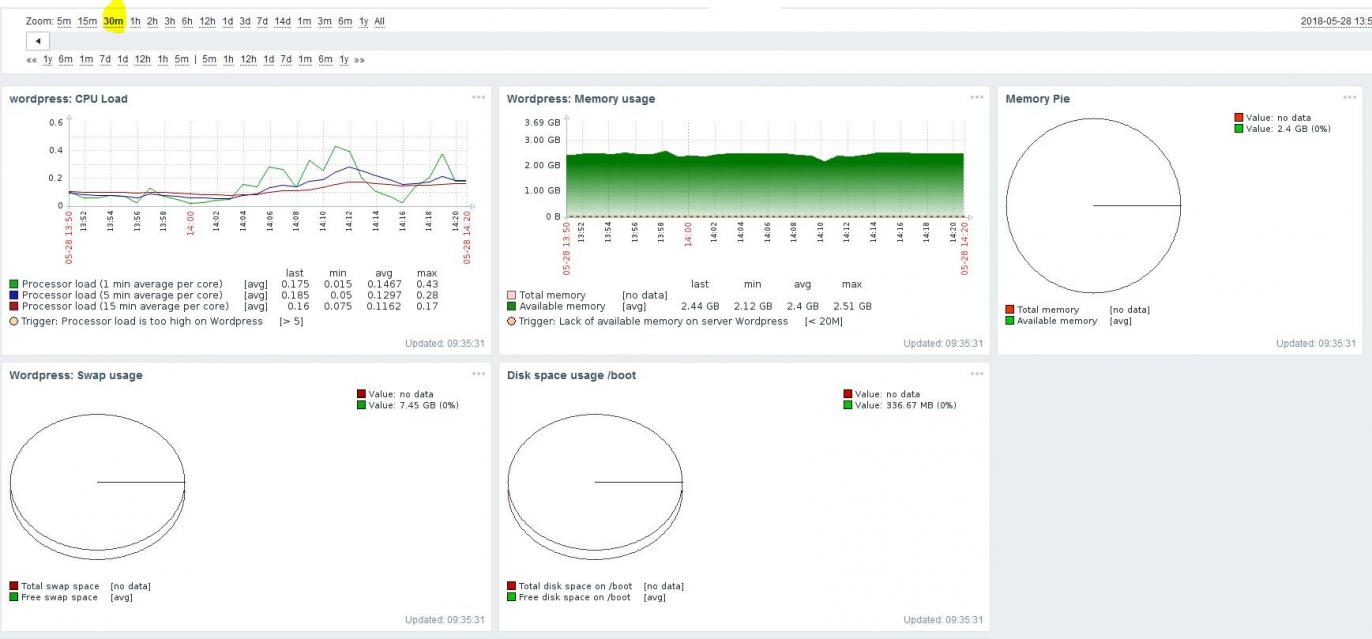Click blue swatch for Processor load 5 min
The width and height of the screenshot is (1372, 639).
pos(14,295)
